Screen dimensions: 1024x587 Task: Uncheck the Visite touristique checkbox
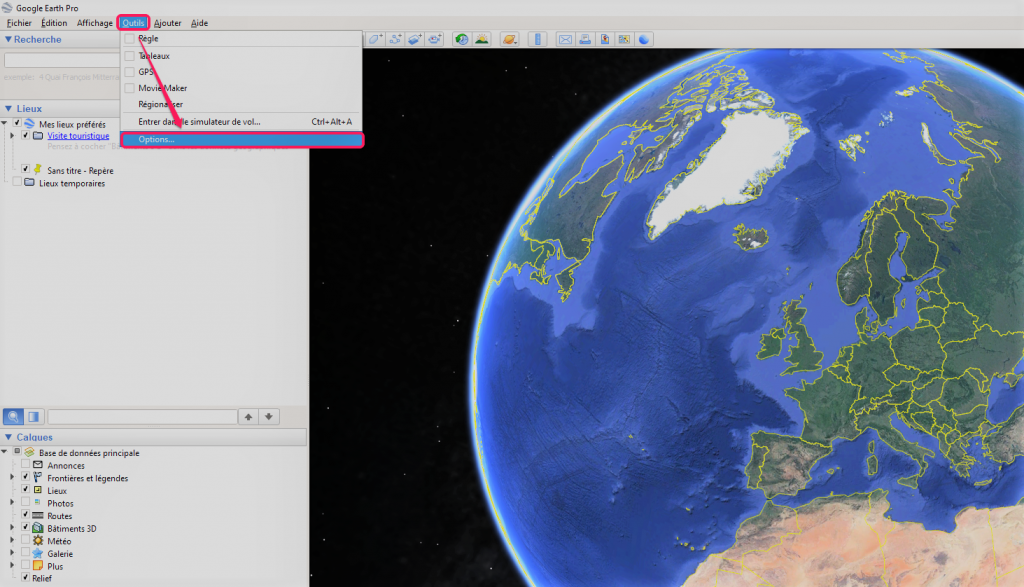click(25, 136)
